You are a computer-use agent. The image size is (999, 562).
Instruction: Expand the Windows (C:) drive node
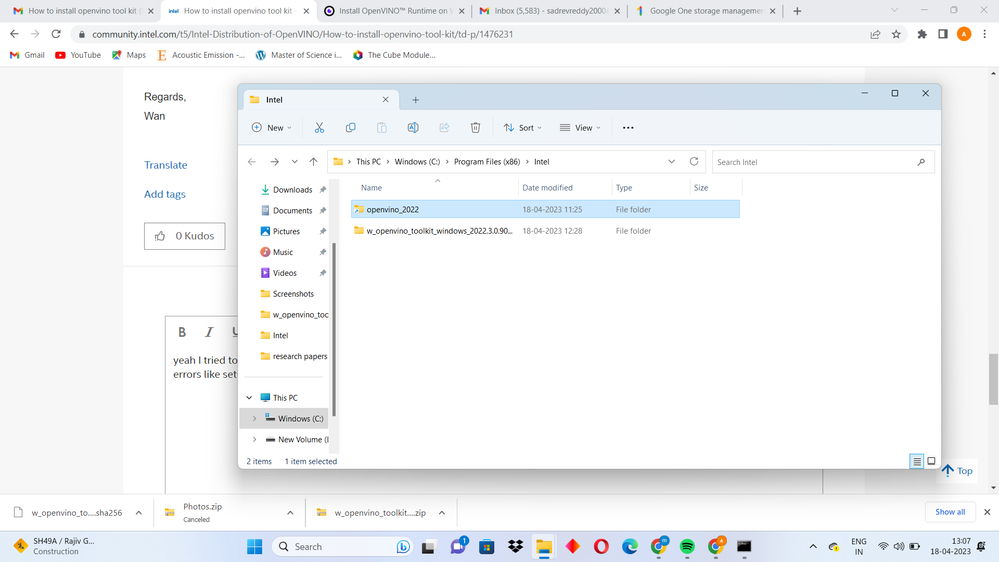(x=254, y=419)
